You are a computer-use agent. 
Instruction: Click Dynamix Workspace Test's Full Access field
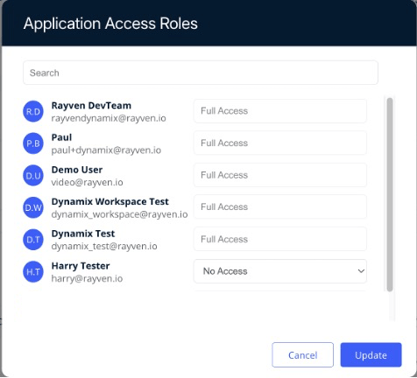[x=280, y=207]
